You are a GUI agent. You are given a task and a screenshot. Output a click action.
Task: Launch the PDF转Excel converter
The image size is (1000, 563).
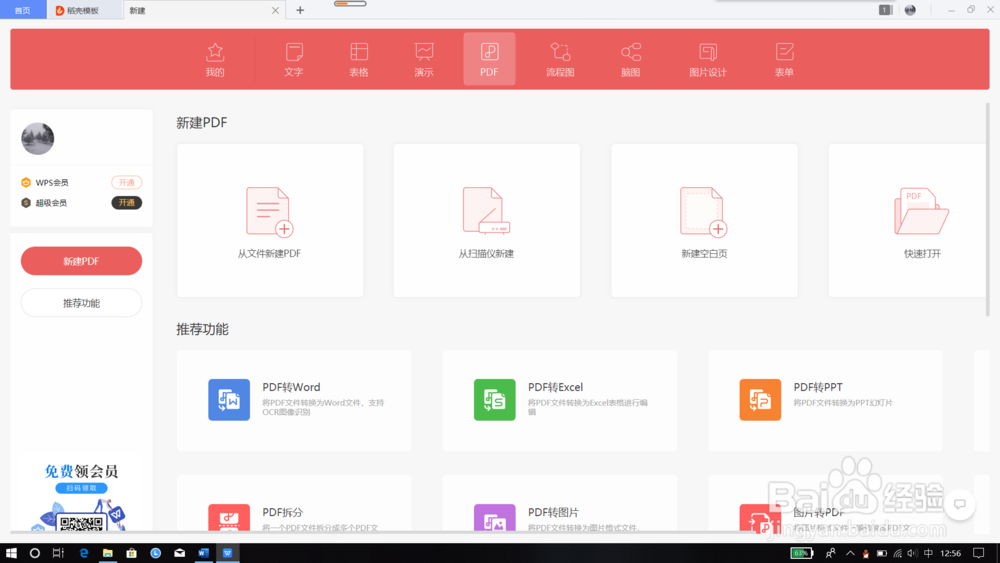[560, 400]
